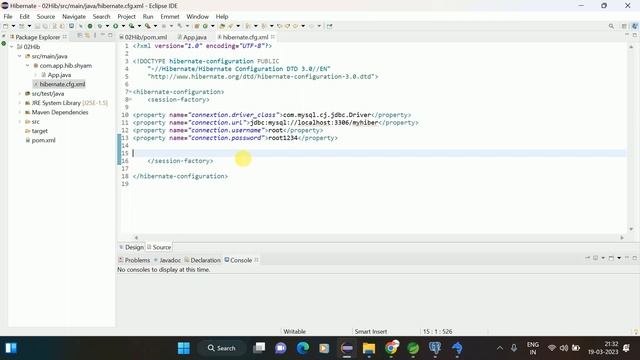Open the Edit menu

[x=24, y=16]
